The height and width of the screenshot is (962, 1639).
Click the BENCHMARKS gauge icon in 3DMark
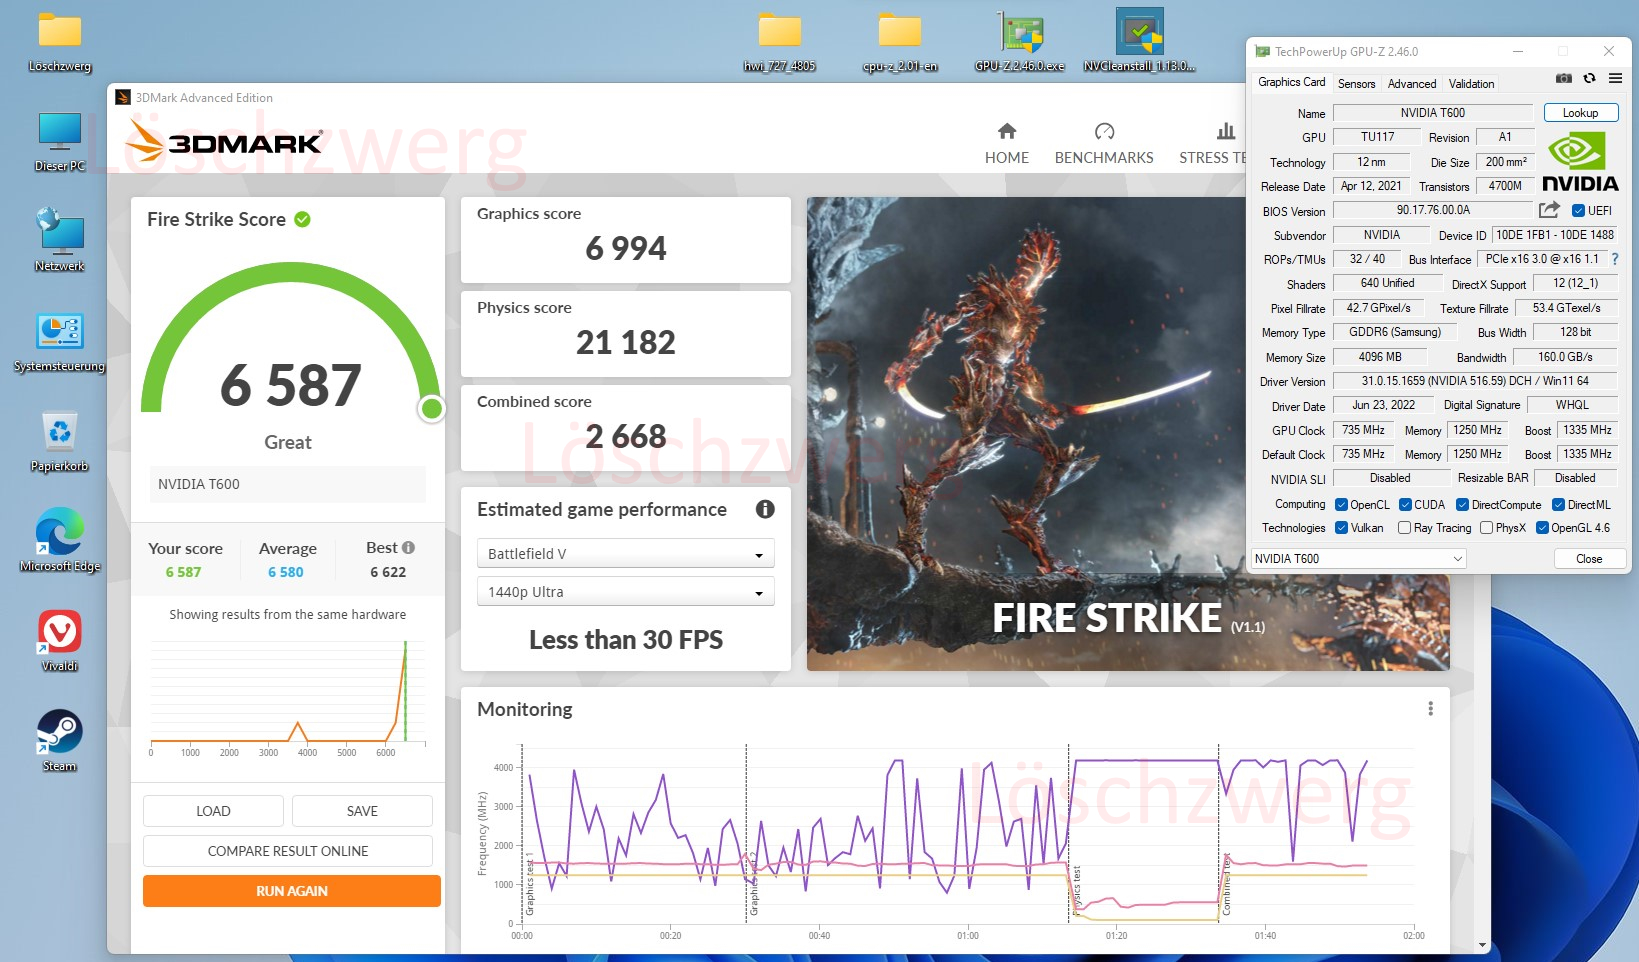1104,131
